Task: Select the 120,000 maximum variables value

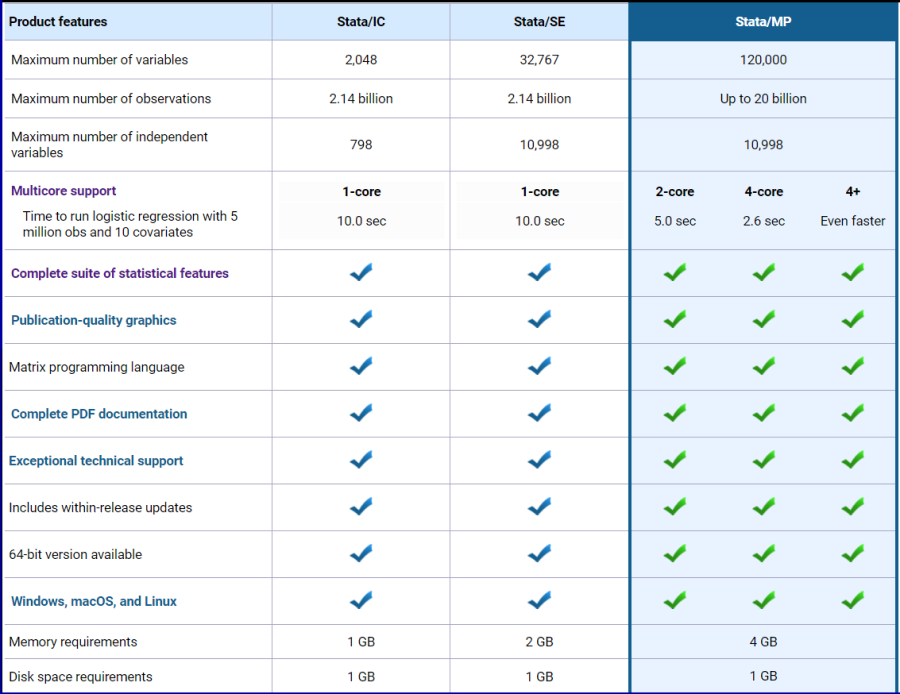Action: click(x=763, y=60)
